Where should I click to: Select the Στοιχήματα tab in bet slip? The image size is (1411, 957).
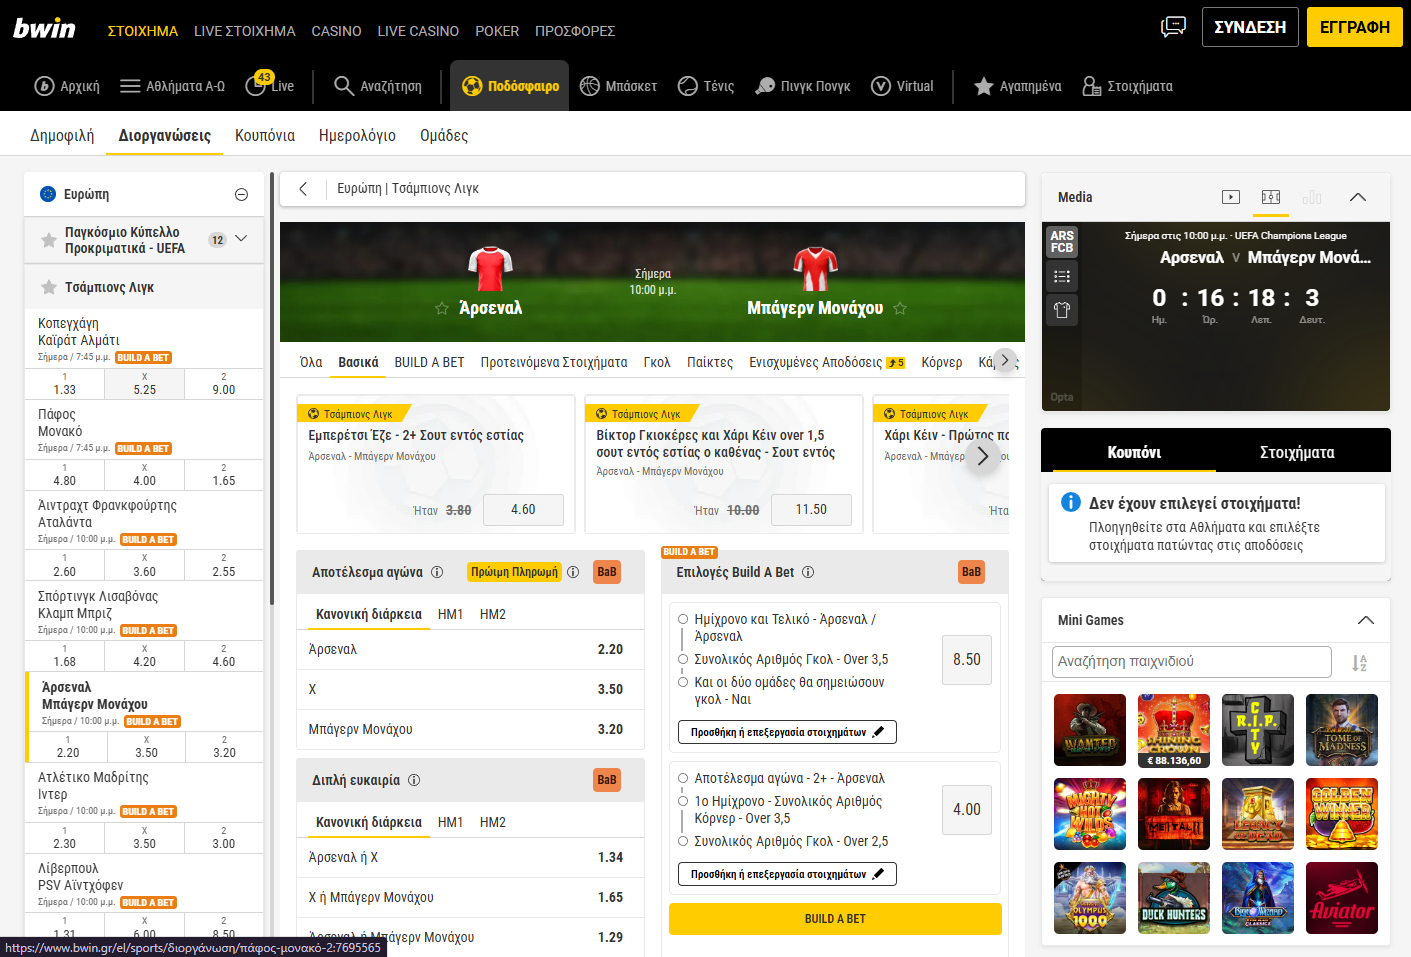pyautogui.click(x=1296, y=452)
